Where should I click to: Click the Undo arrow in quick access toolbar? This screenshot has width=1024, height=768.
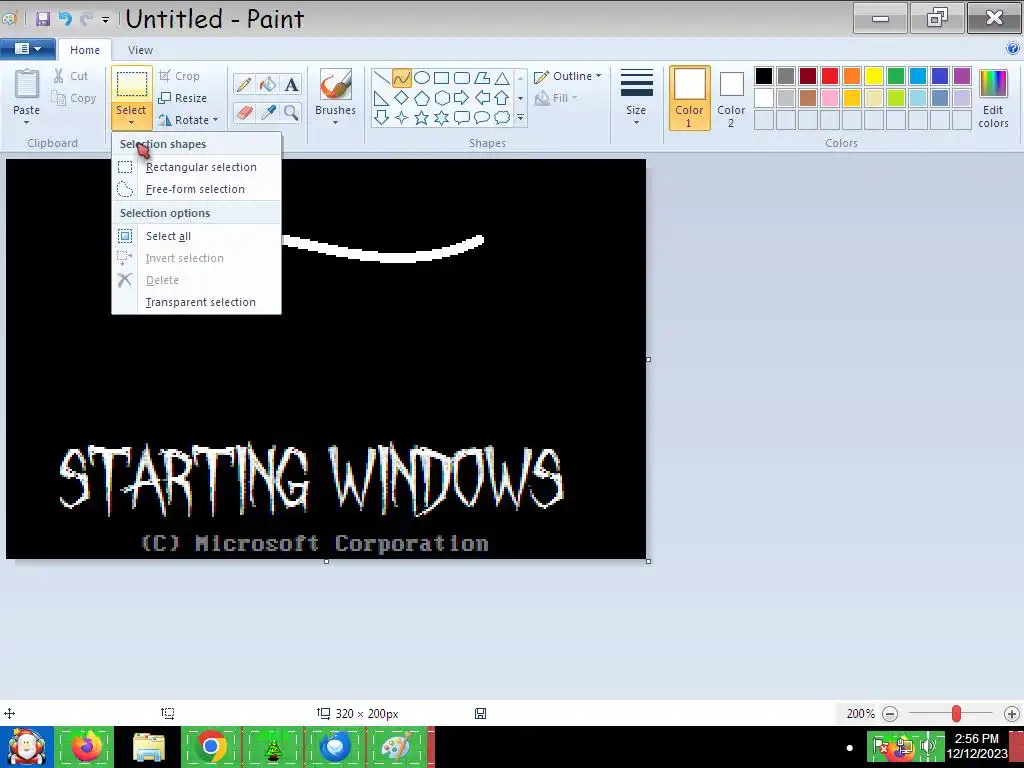click(x=65, y=18)
